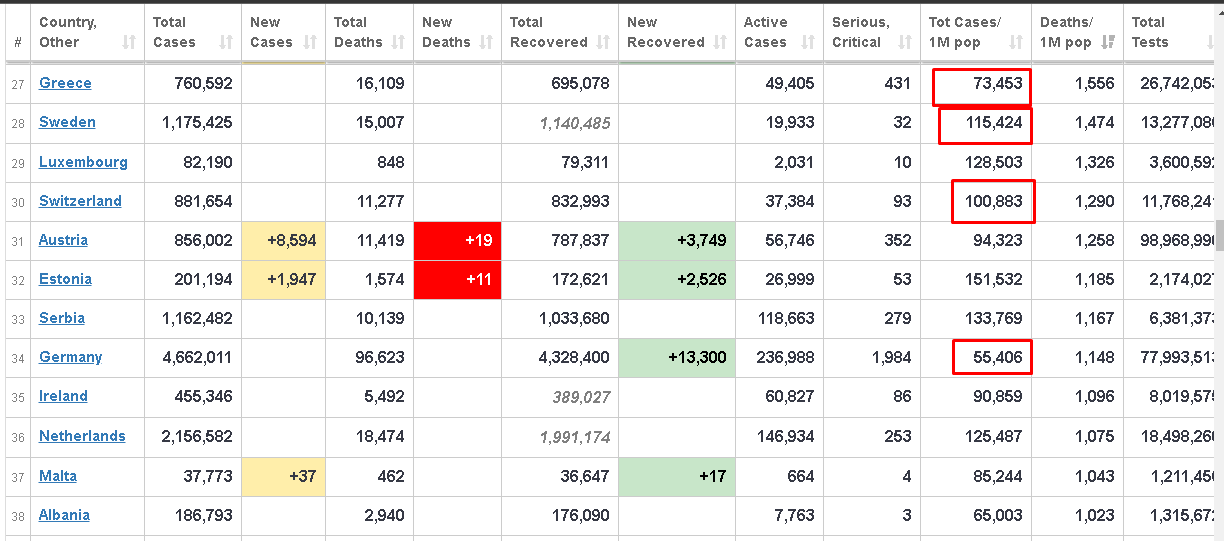Viewport: 1224px width, 541px height.
Task: Open the Serbia country link
Action: (62, 318)
